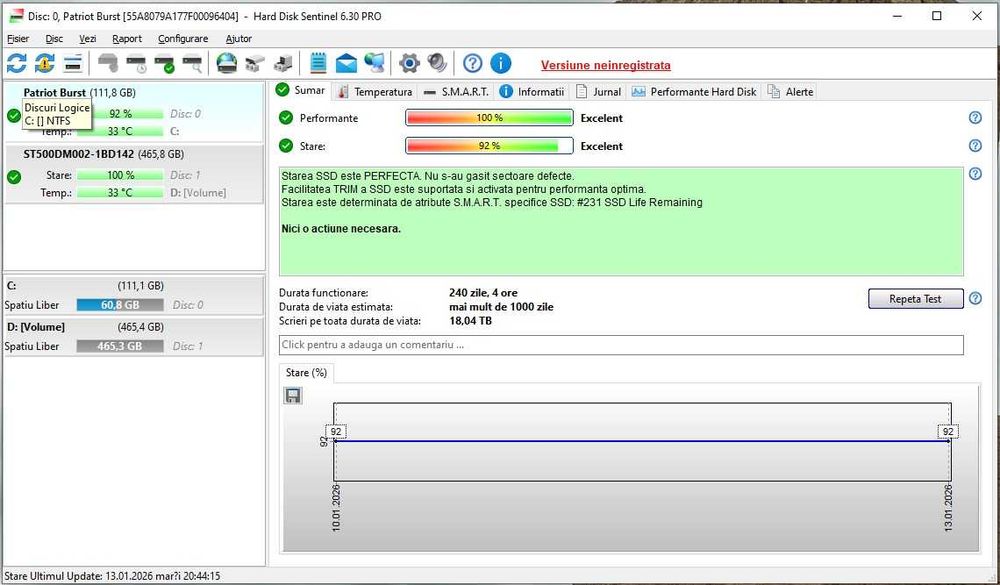The width and height of the screenshot is (1000, 585).
Task: Open the Fisier menu
Action: pyautogui.click(x=18, y=38)
